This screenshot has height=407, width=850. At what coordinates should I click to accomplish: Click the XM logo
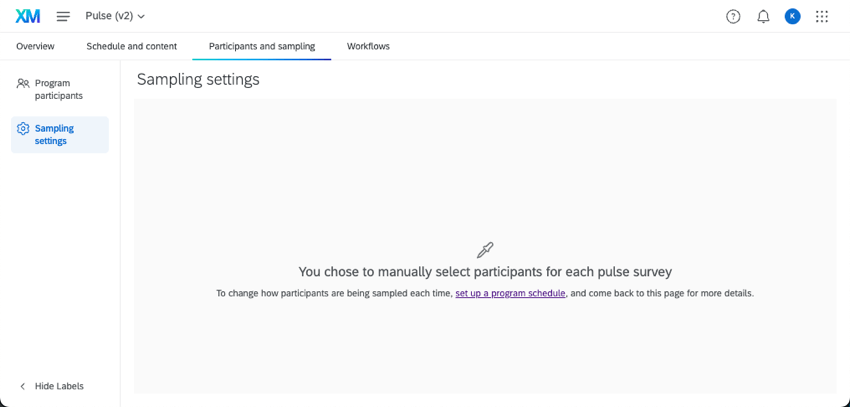[x=28, y=16]
